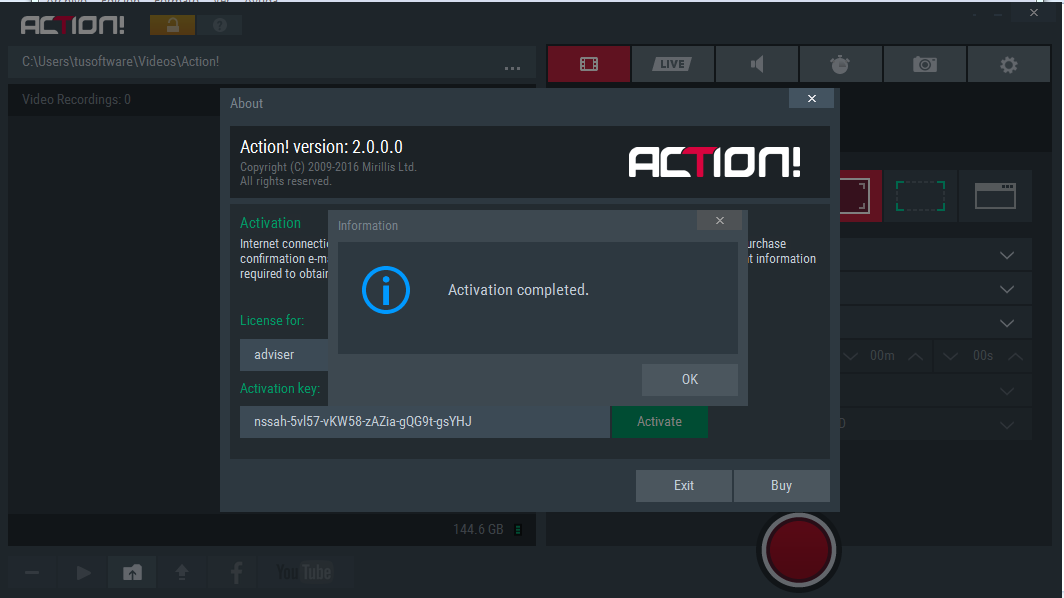This screenshot has height=598, width=1064.
Task: Click the recordings folder path text
Action: pyautogui.click(x=120, y=62)
